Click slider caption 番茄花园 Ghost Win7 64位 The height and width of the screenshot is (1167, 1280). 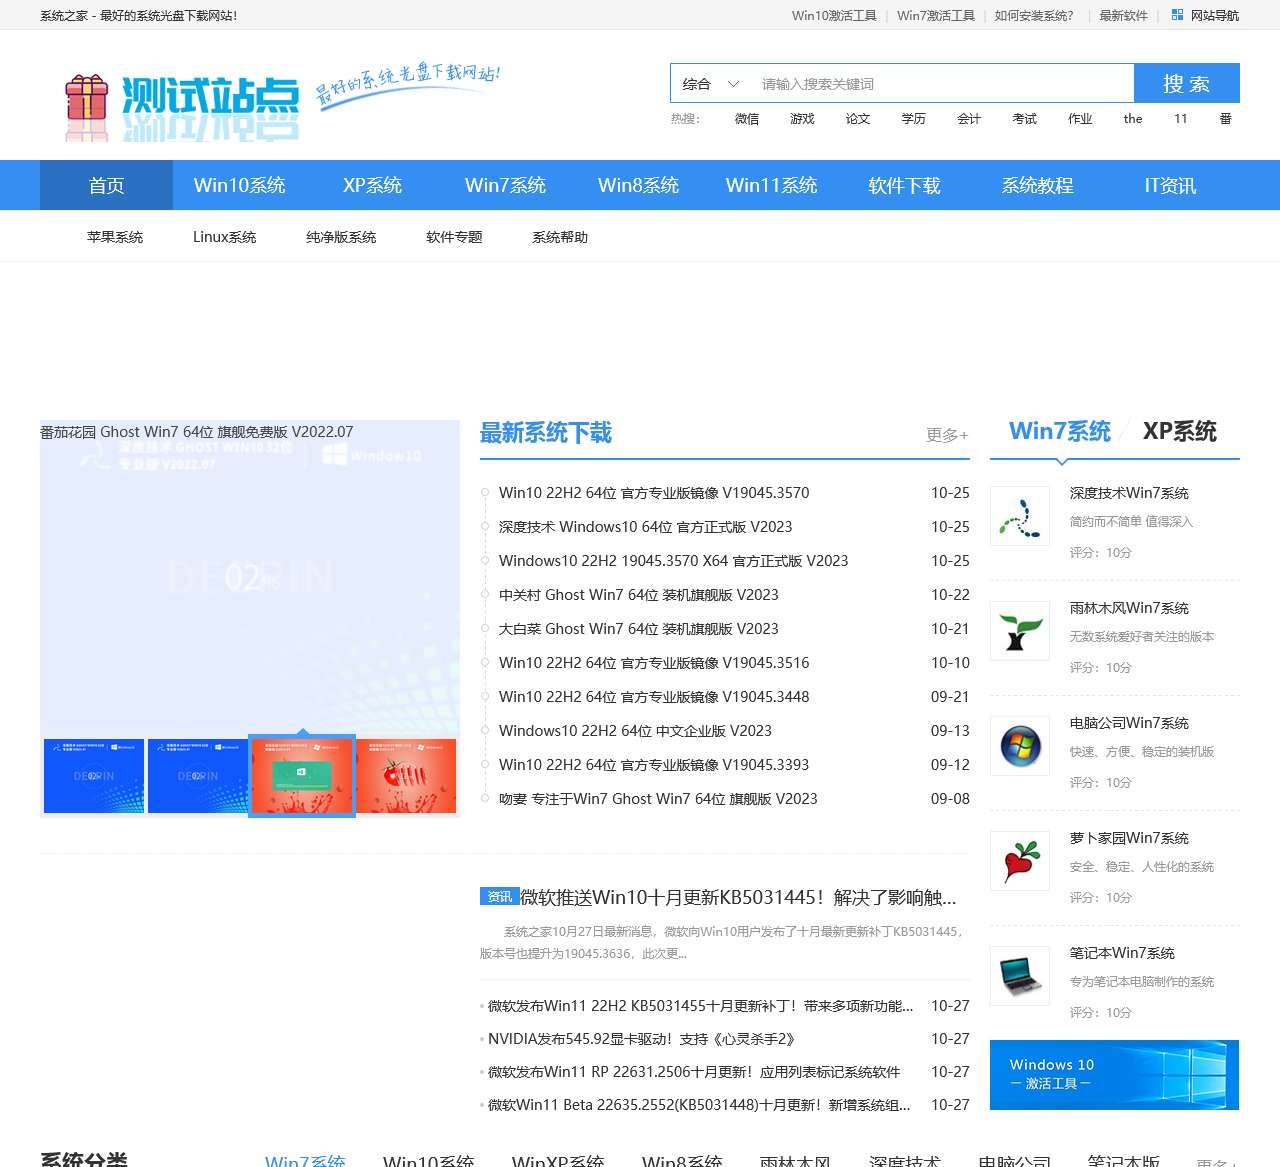click(197, 432)
